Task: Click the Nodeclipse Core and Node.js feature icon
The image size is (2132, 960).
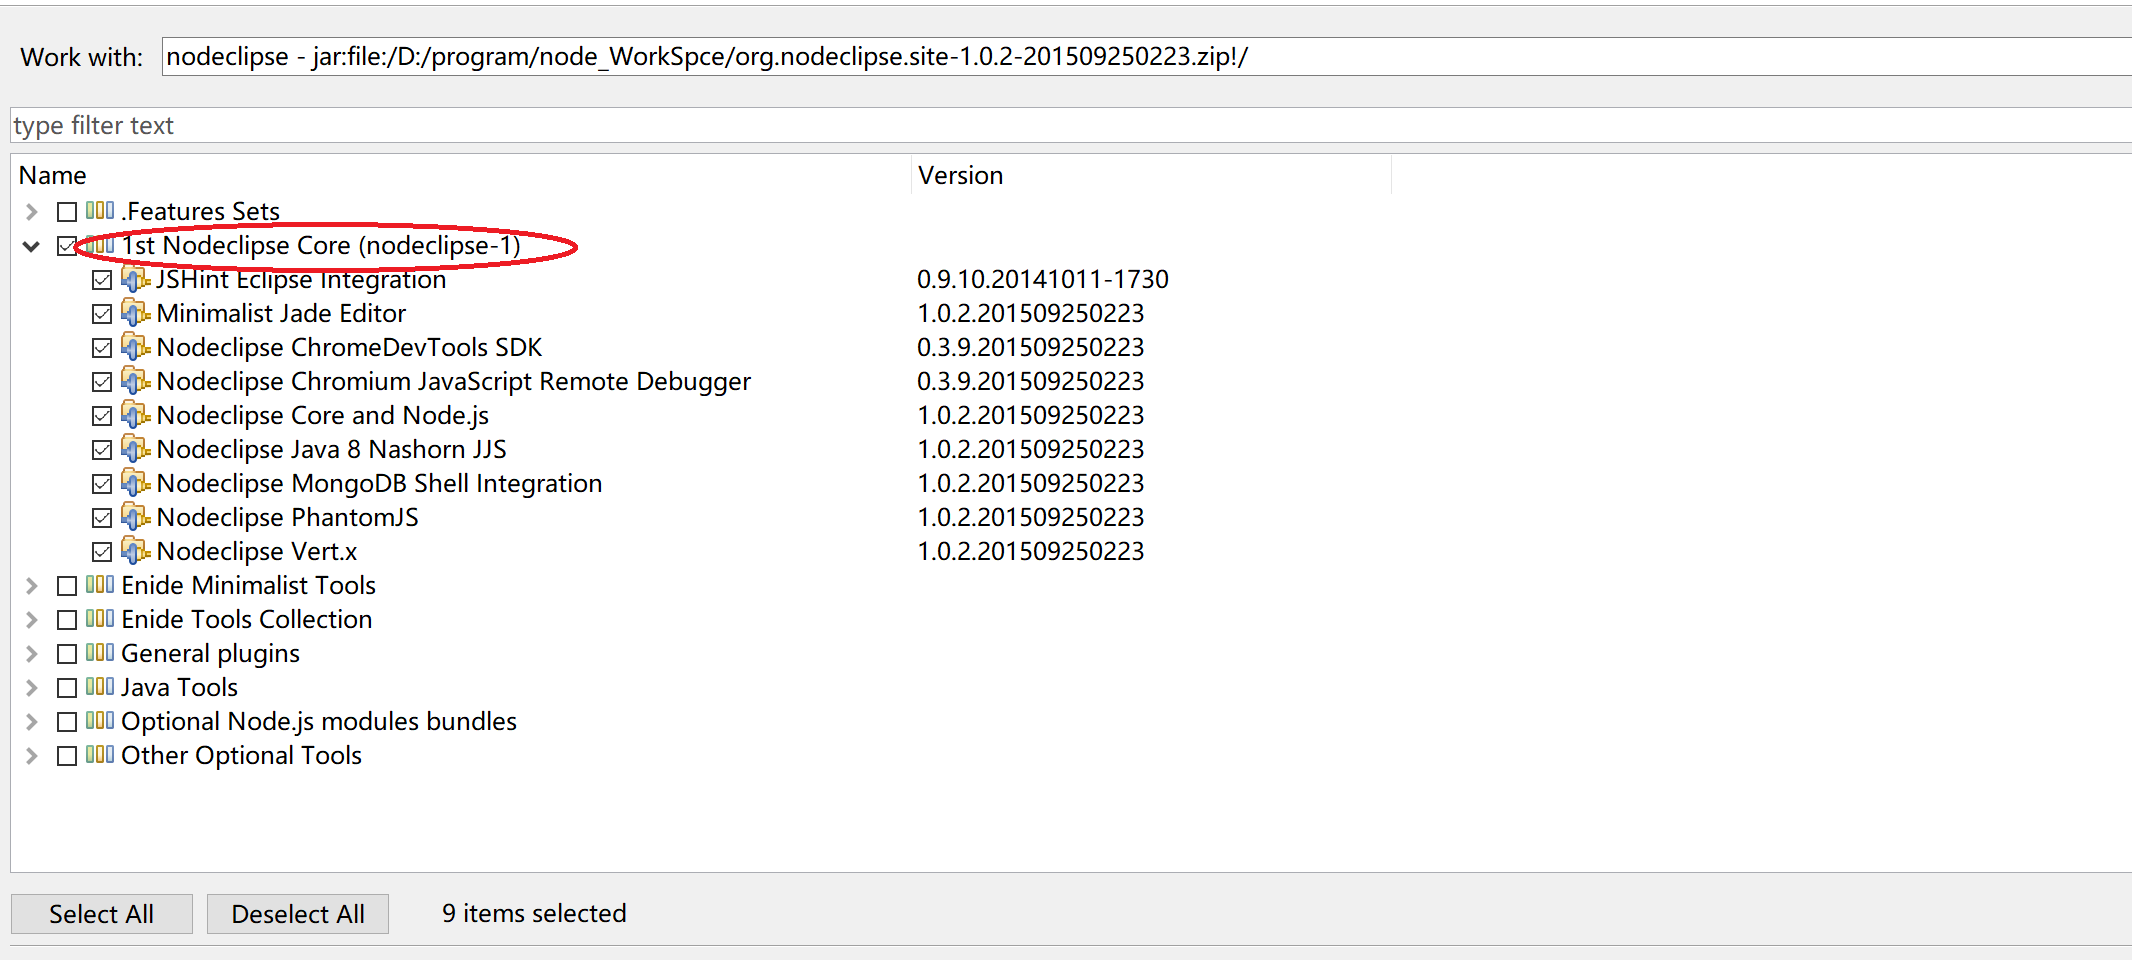Action: coord(137,415)
